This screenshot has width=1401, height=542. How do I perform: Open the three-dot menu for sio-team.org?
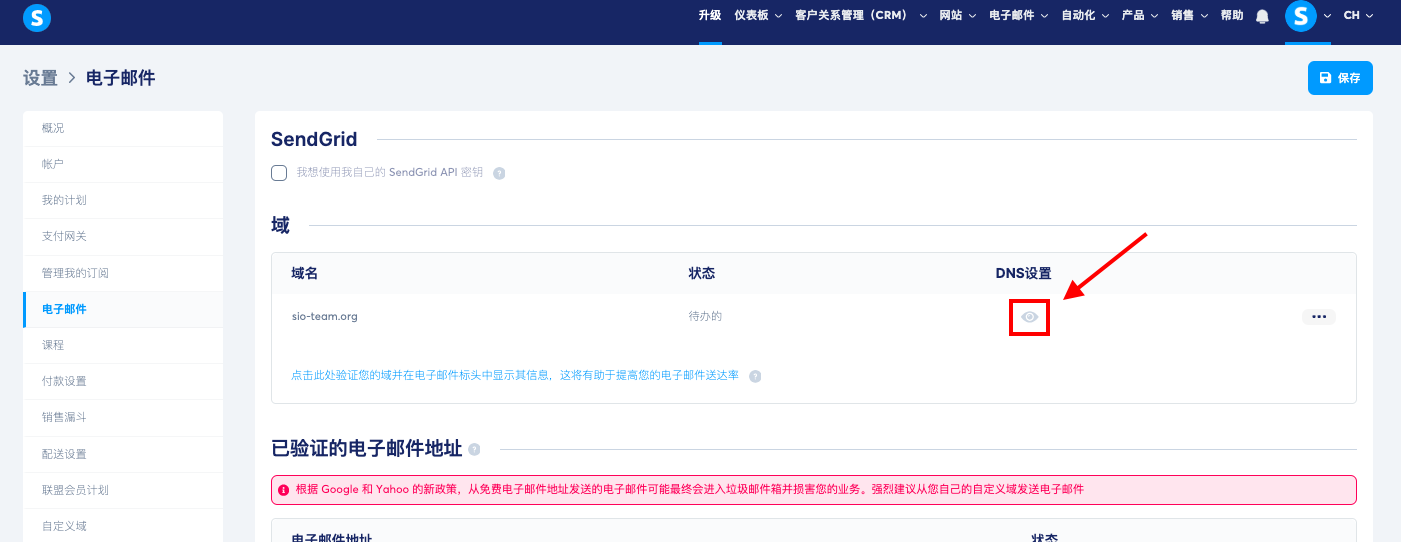(1318, 317)
